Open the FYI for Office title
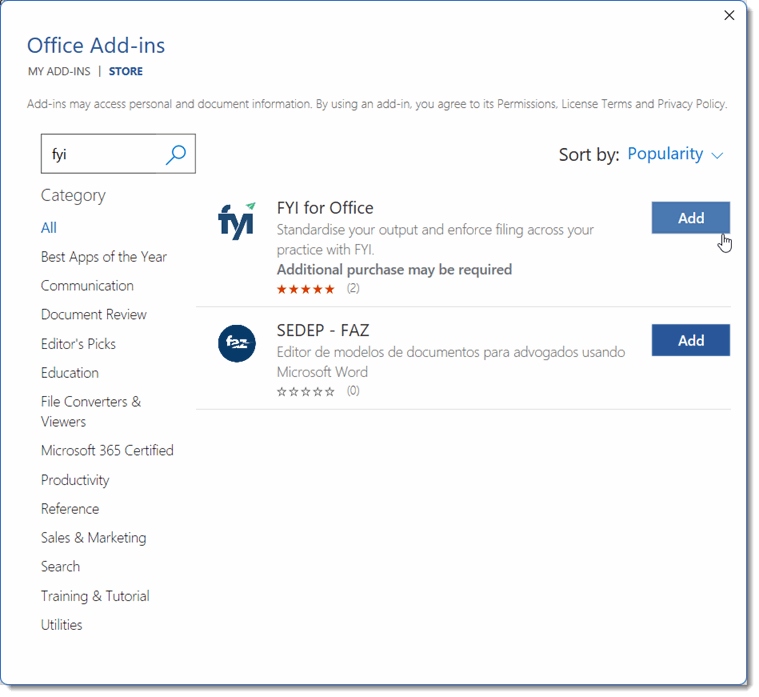The height and width of the screenshot is (697, 759). click(x=325, y=208)
